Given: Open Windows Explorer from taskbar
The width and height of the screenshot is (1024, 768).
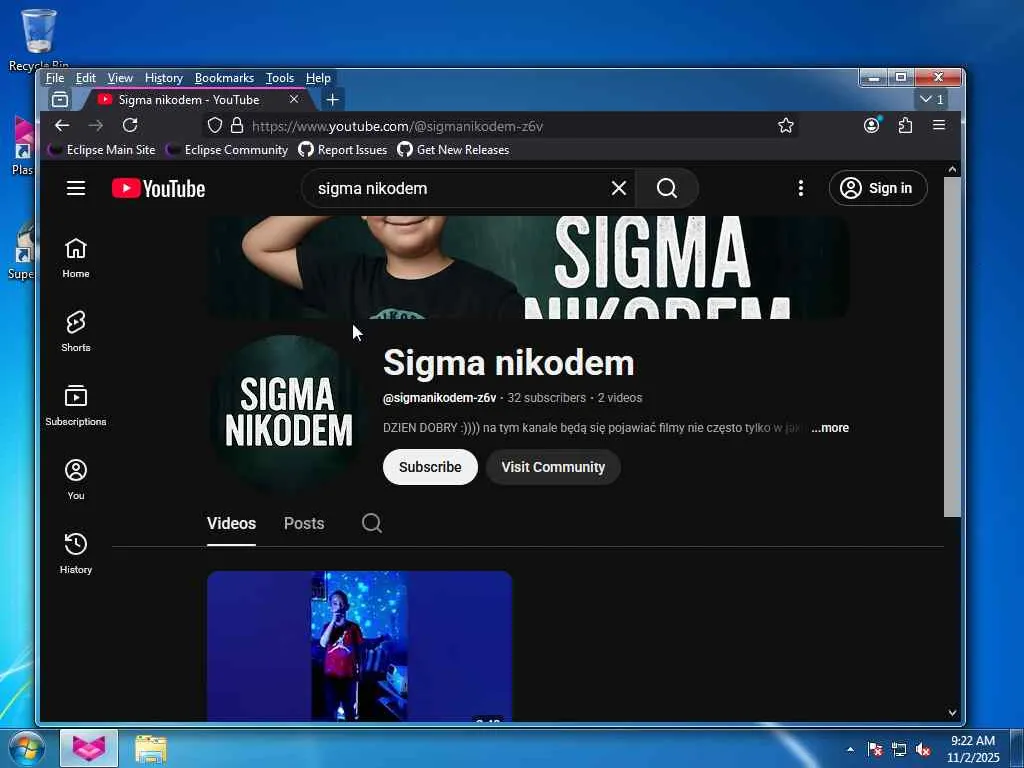Looking at the screenshot, I should [x=151, y=748].
